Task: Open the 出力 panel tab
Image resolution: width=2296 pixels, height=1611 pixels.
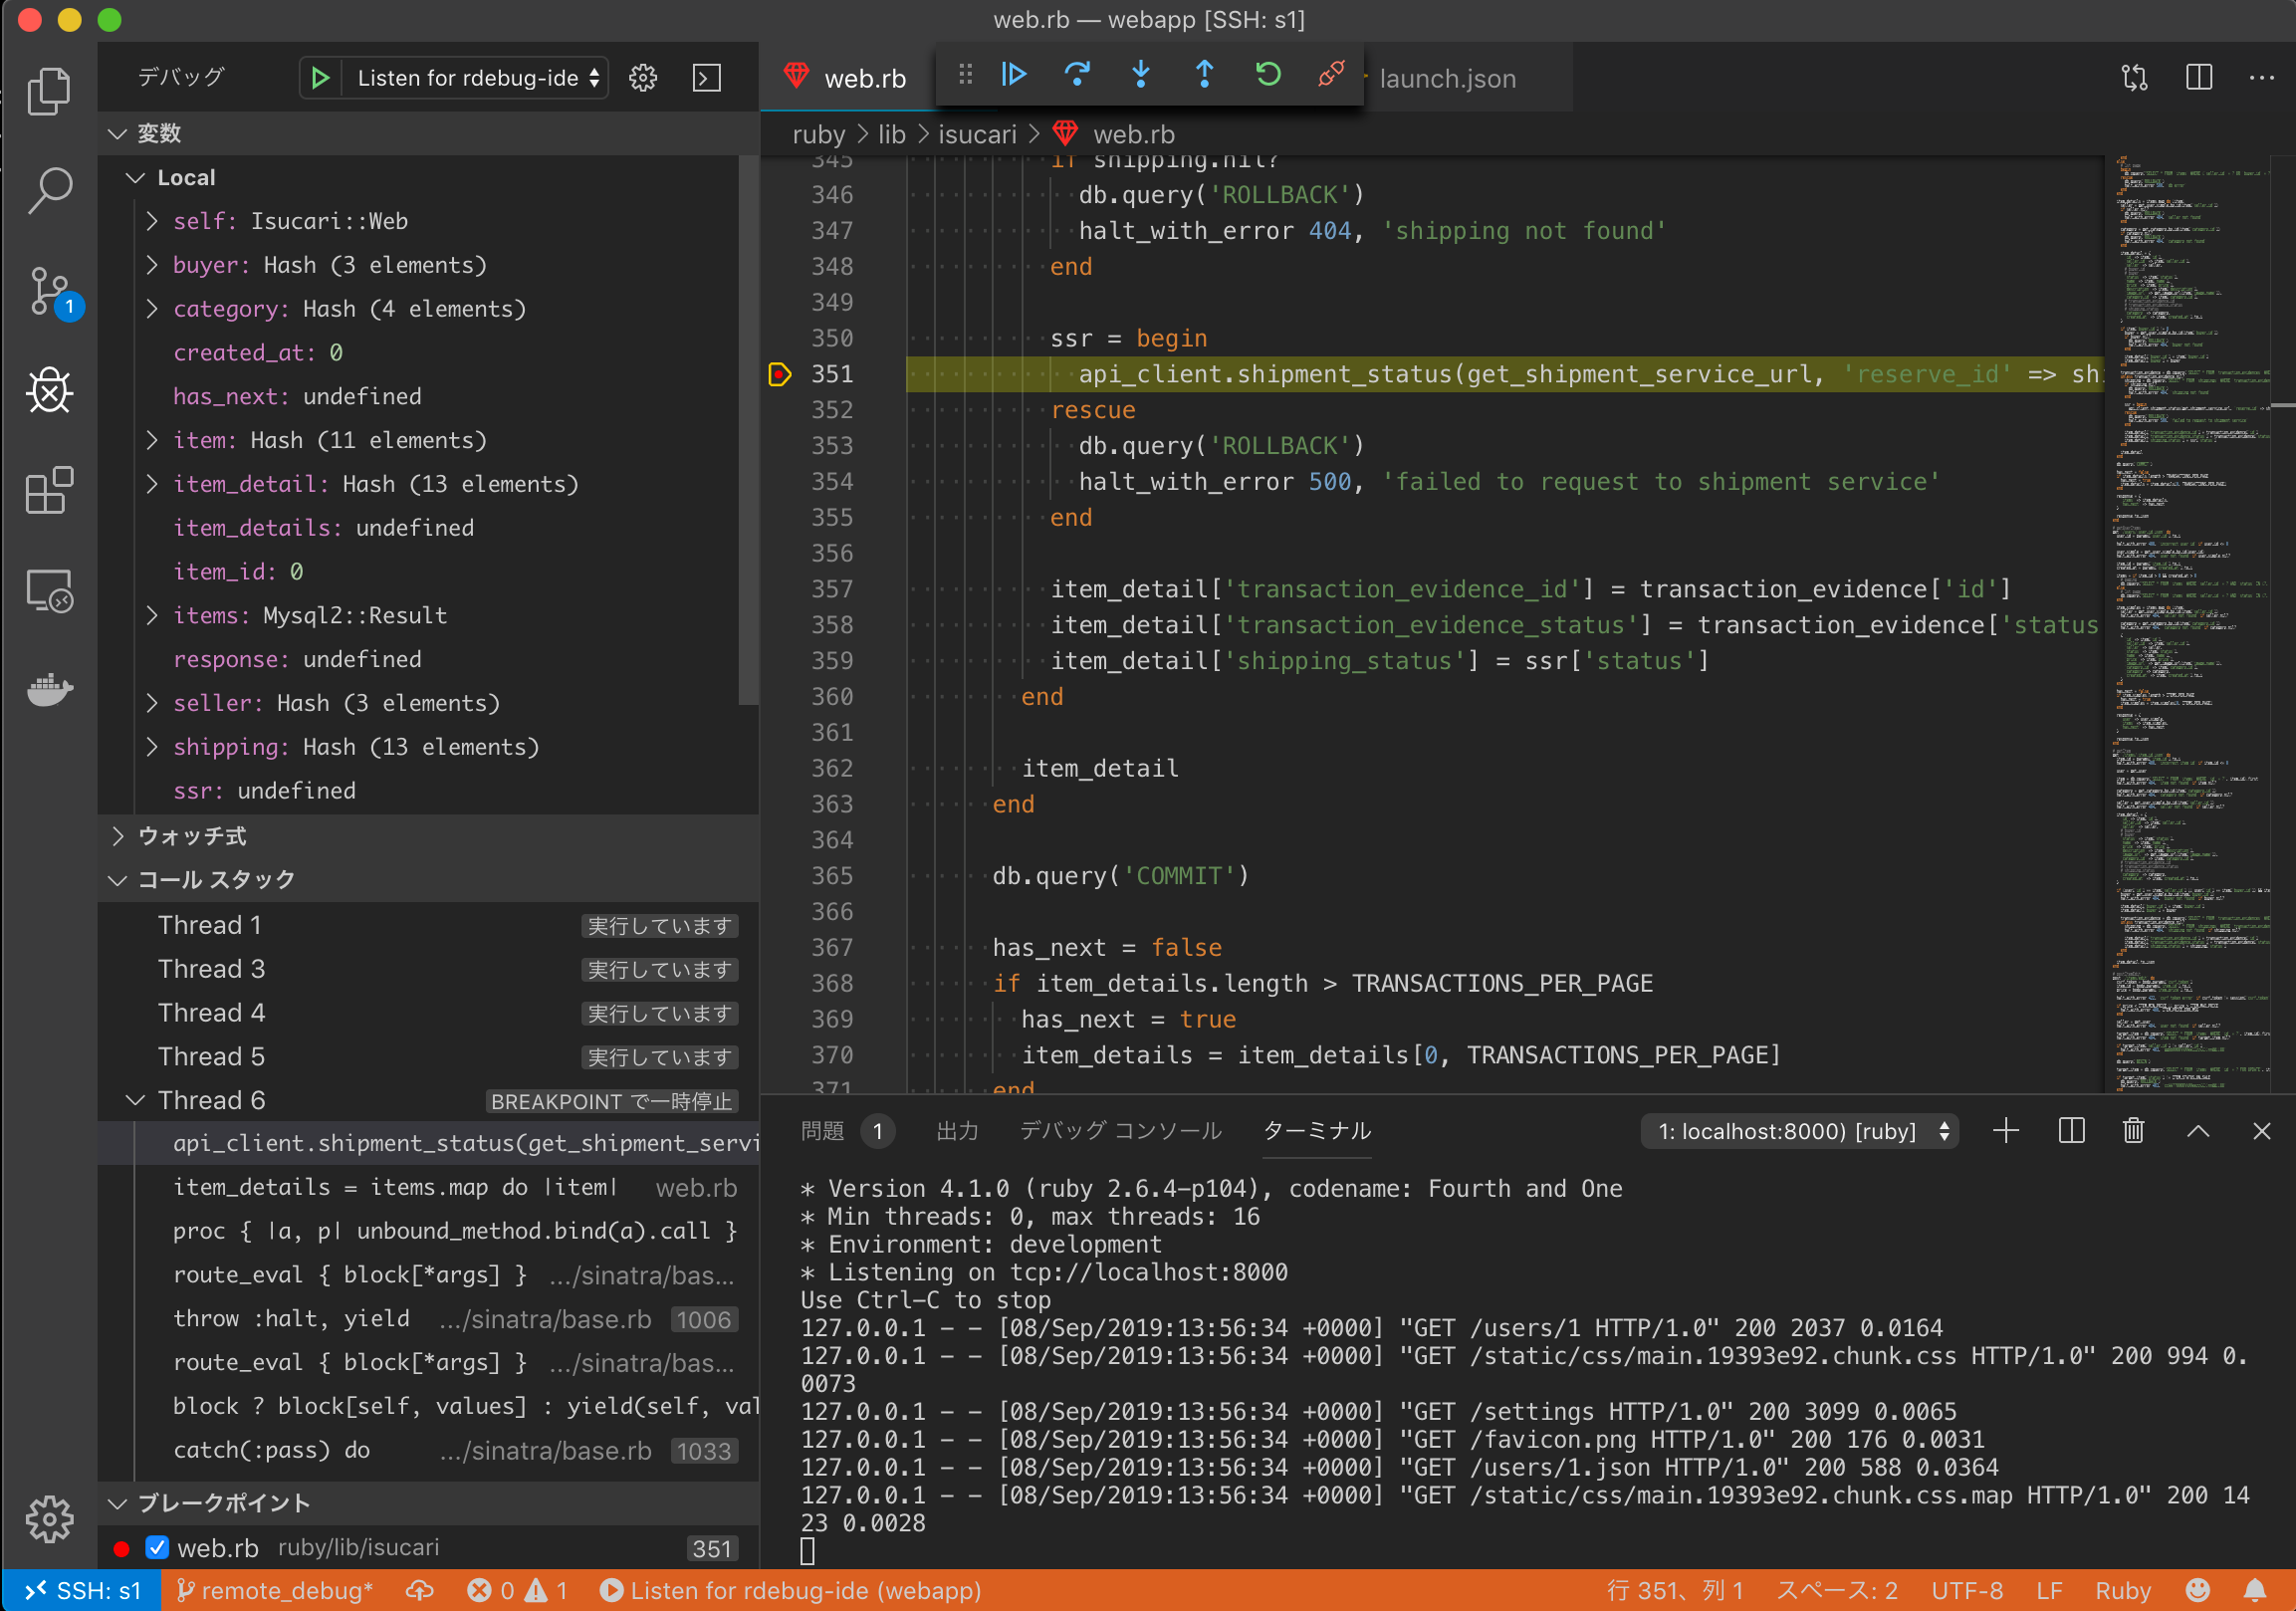Action: pos(957,1131)
